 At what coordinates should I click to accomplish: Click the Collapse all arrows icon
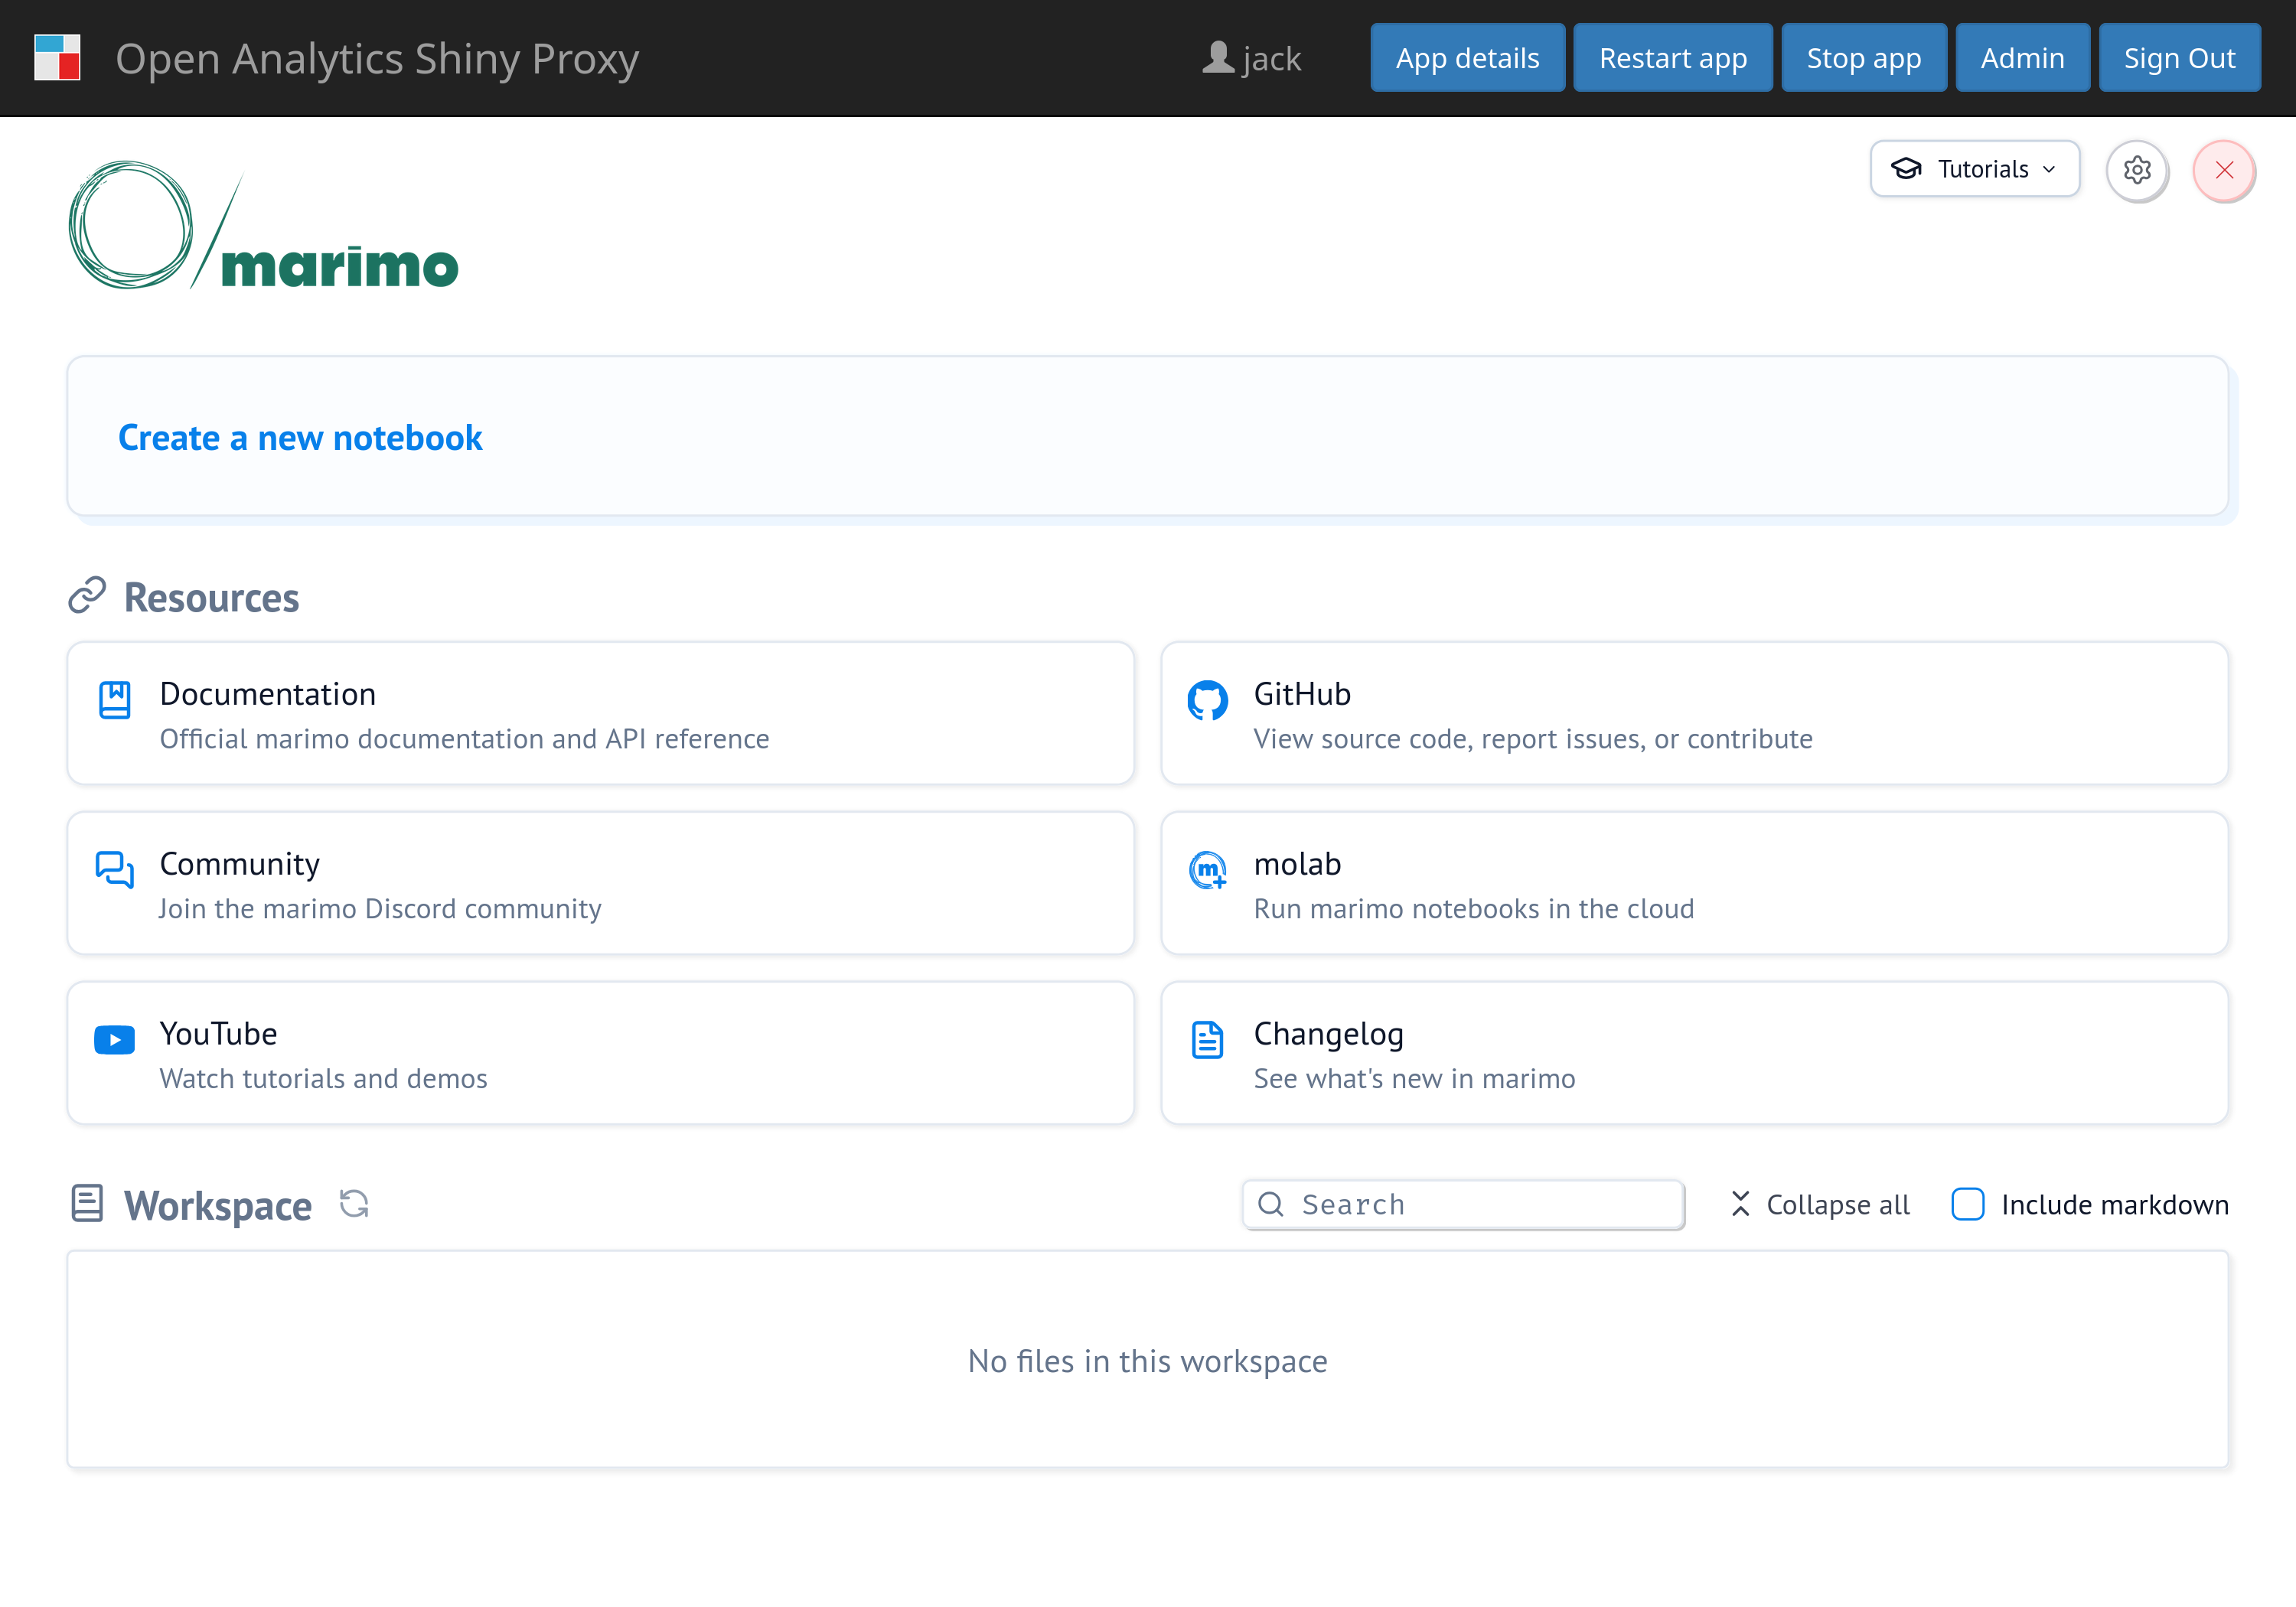click(1741, 1204)
